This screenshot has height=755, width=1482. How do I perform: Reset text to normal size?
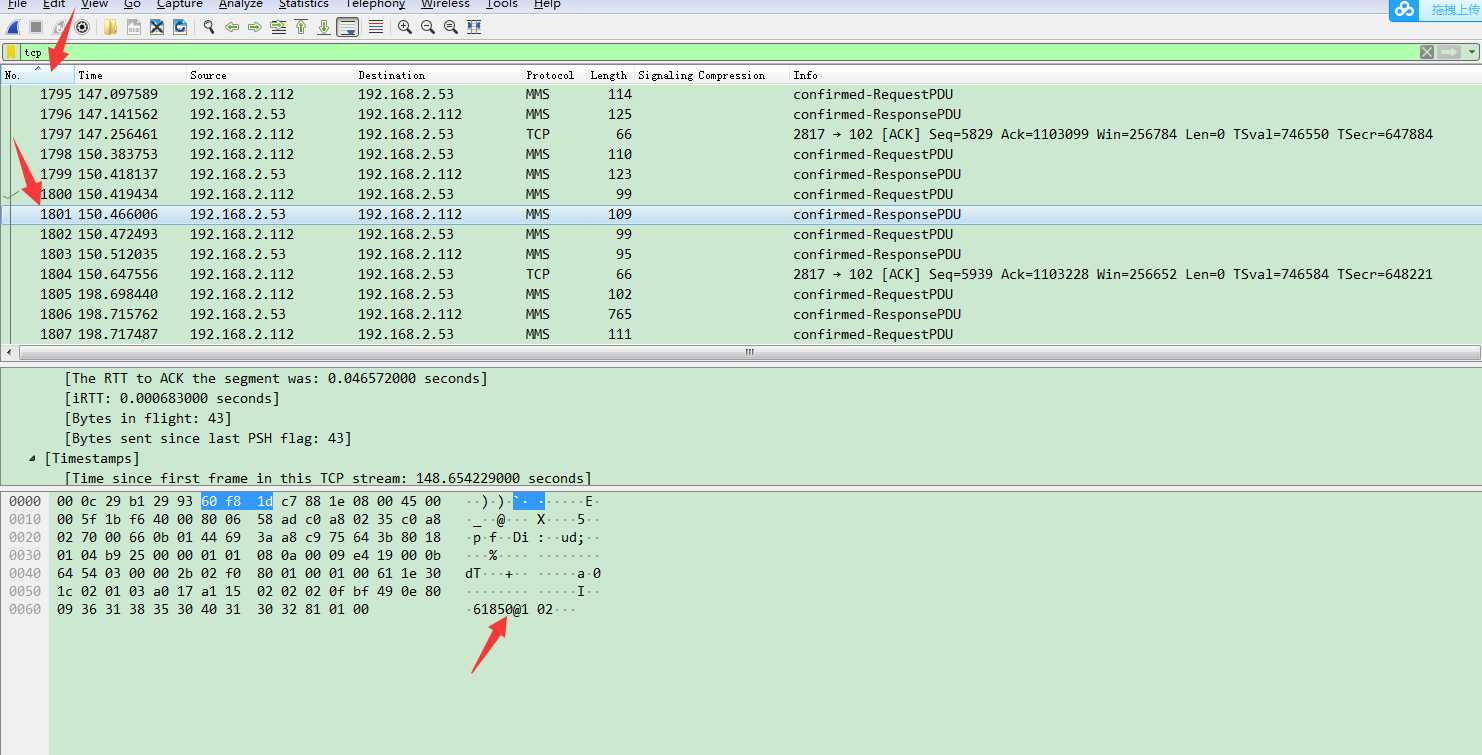tap(450, 27)
